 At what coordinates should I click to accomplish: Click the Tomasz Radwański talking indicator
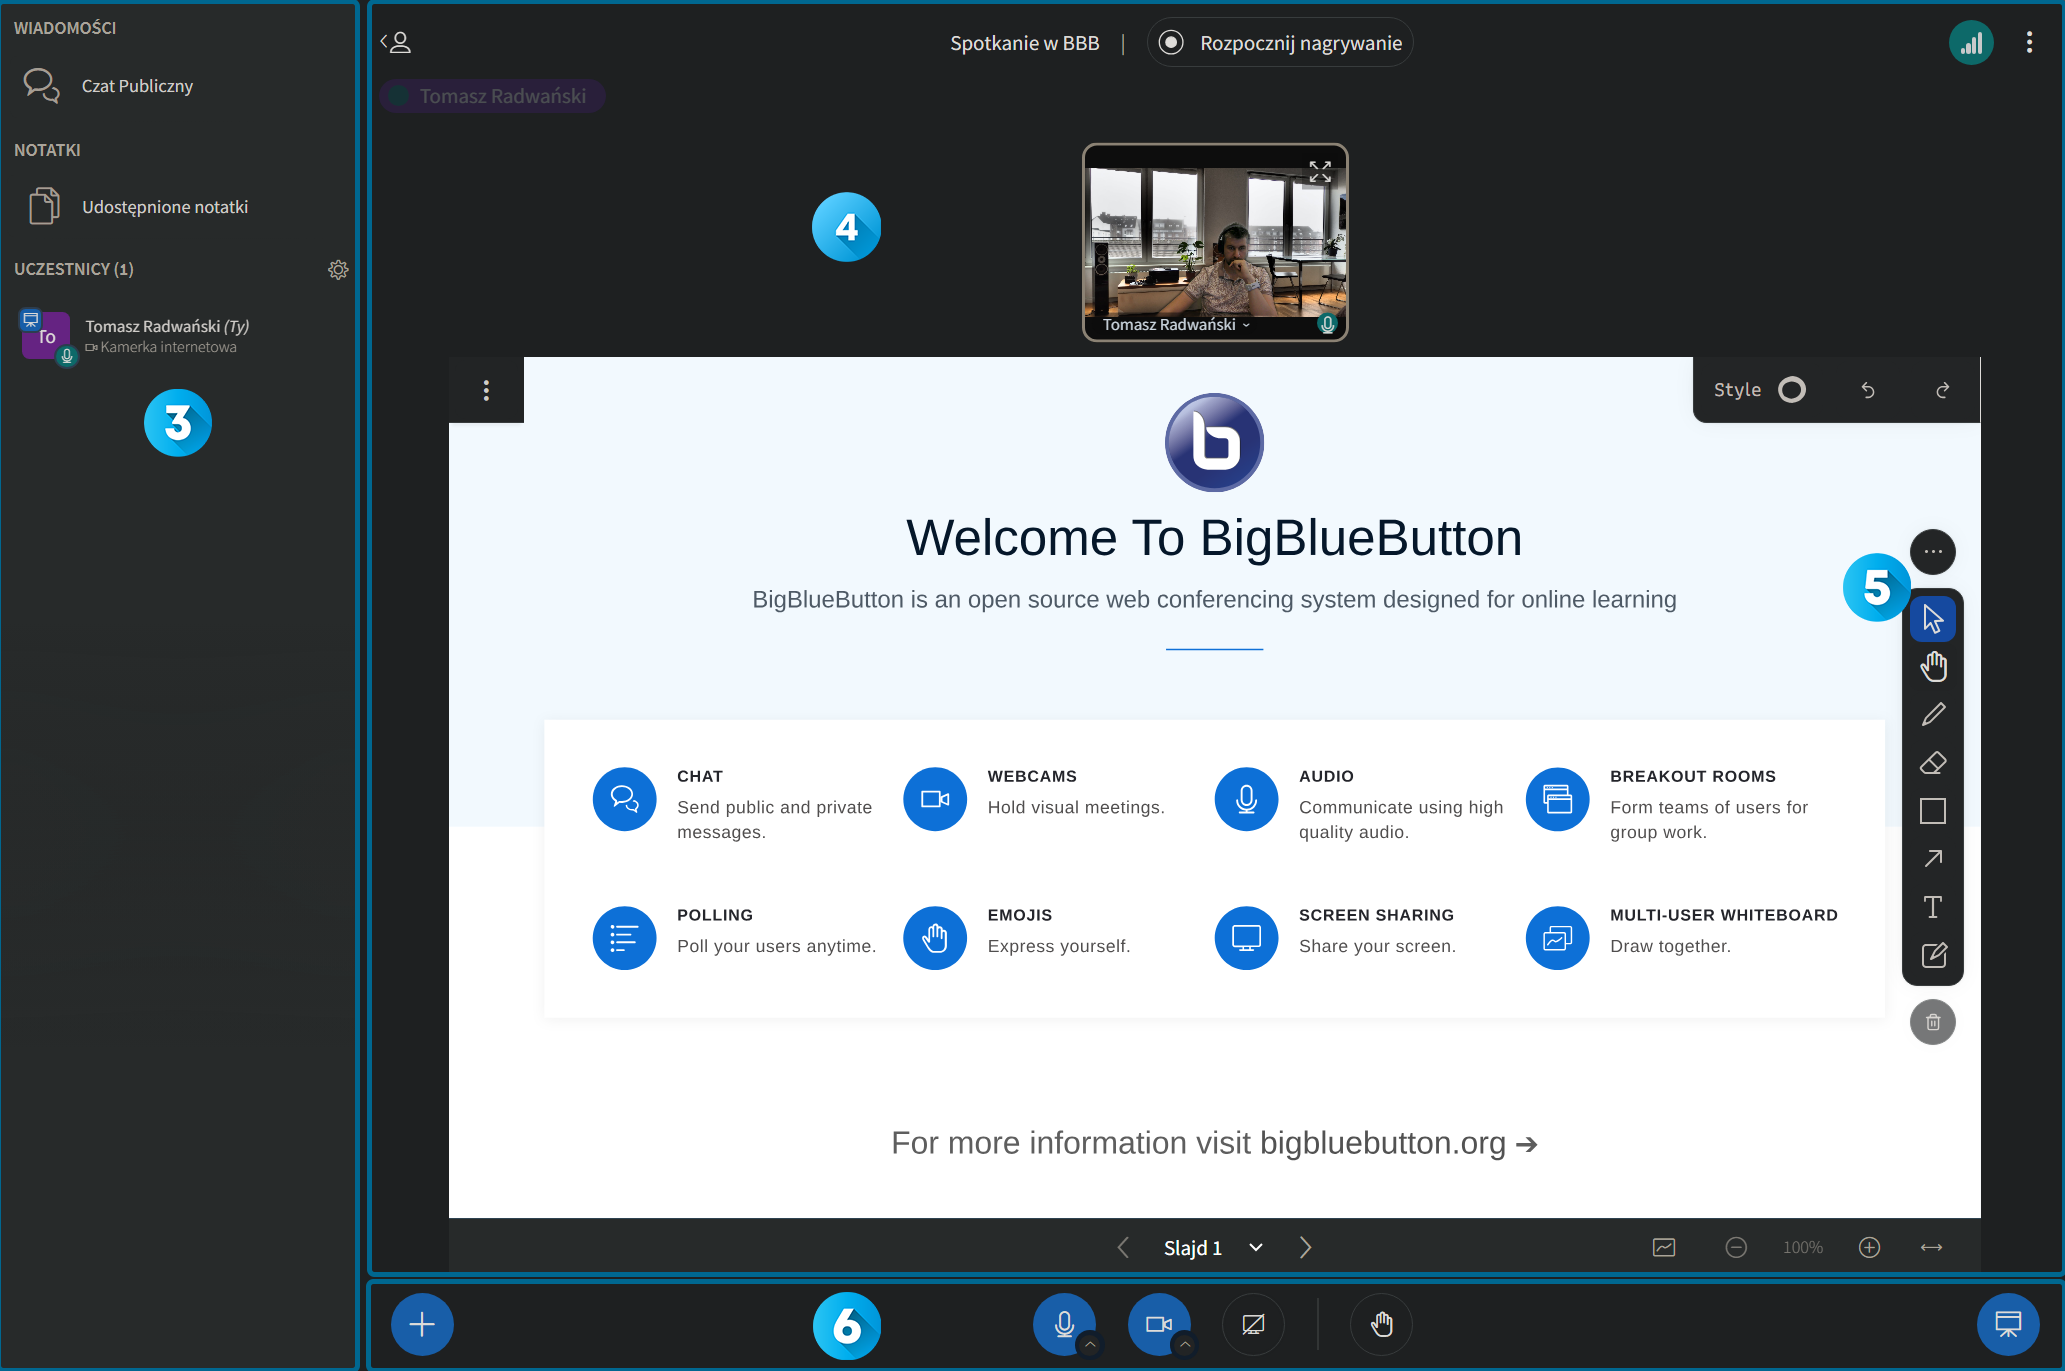(492, 96)
